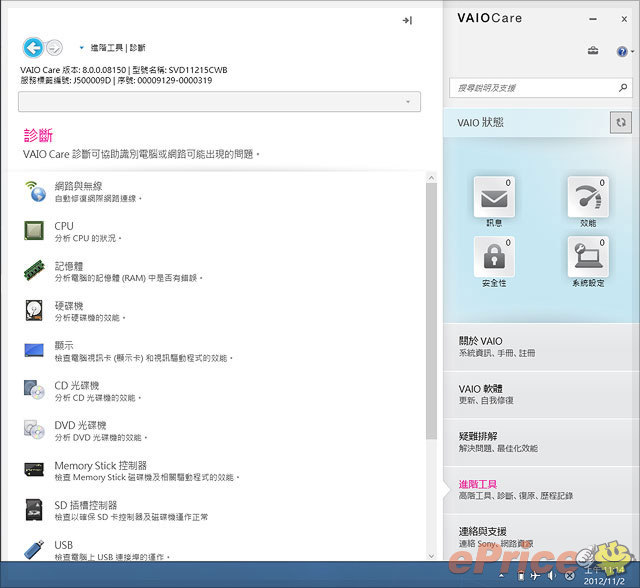
Task: Open the 系統設定 system settings icon
Action: point(587,257)
